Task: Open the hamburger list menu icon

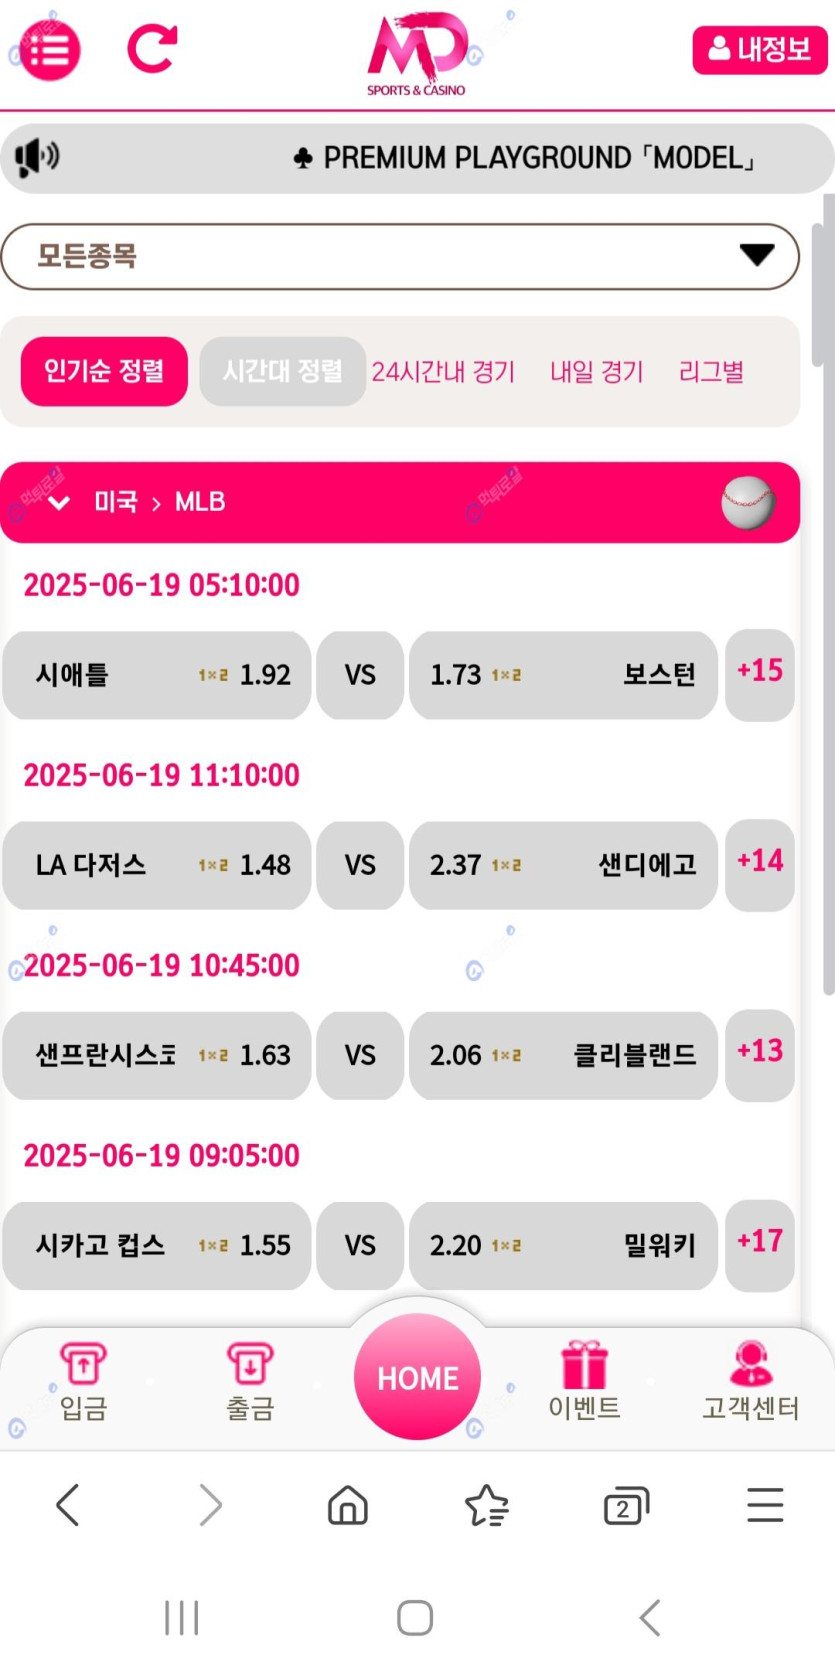Action: (x=49, y=49)
